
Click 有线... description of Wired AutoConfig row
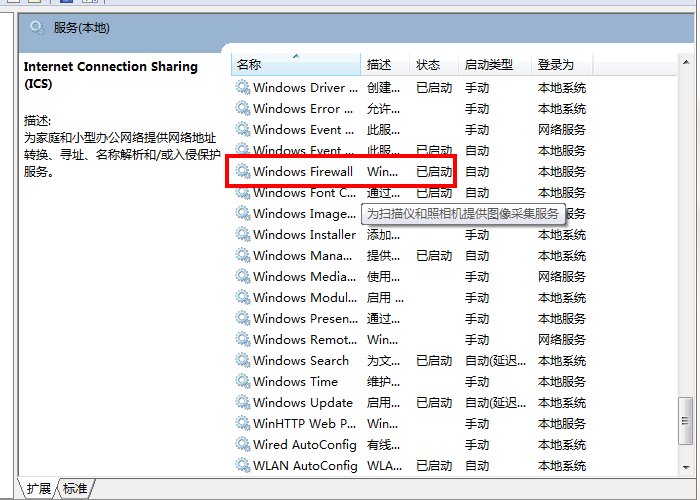coord(383,444)
